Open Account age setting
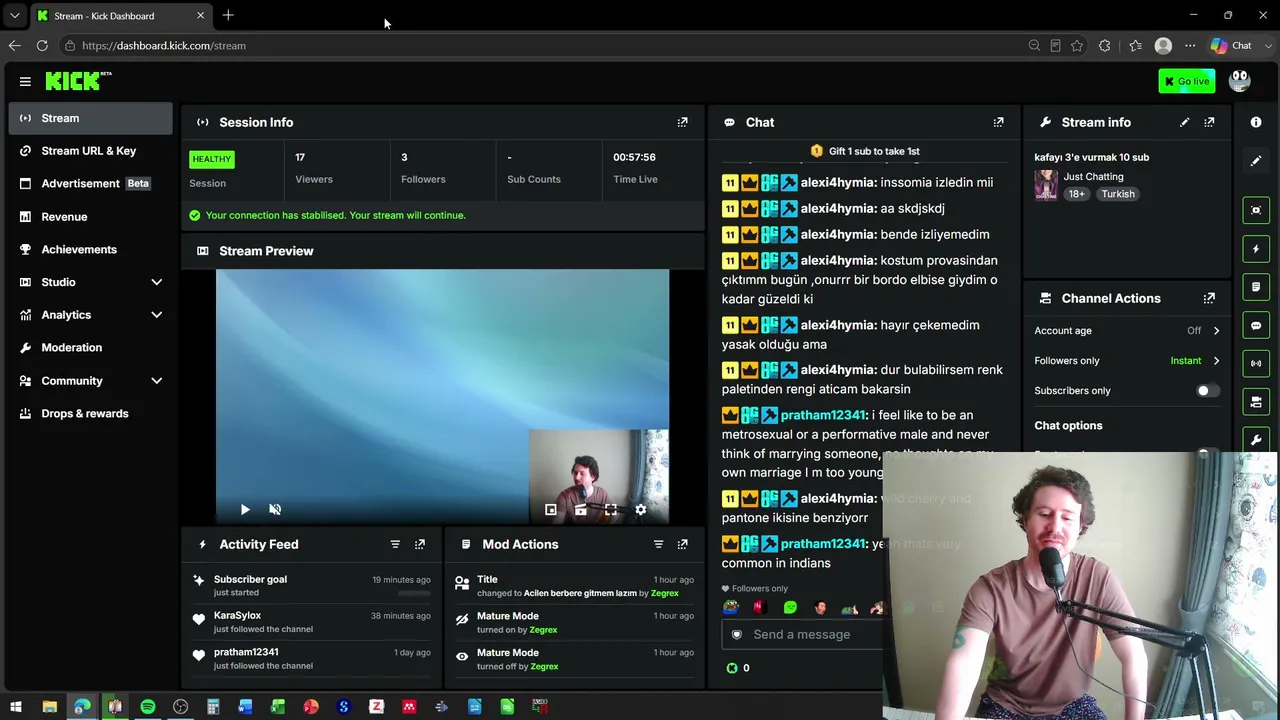 (x=1127, y=330)
